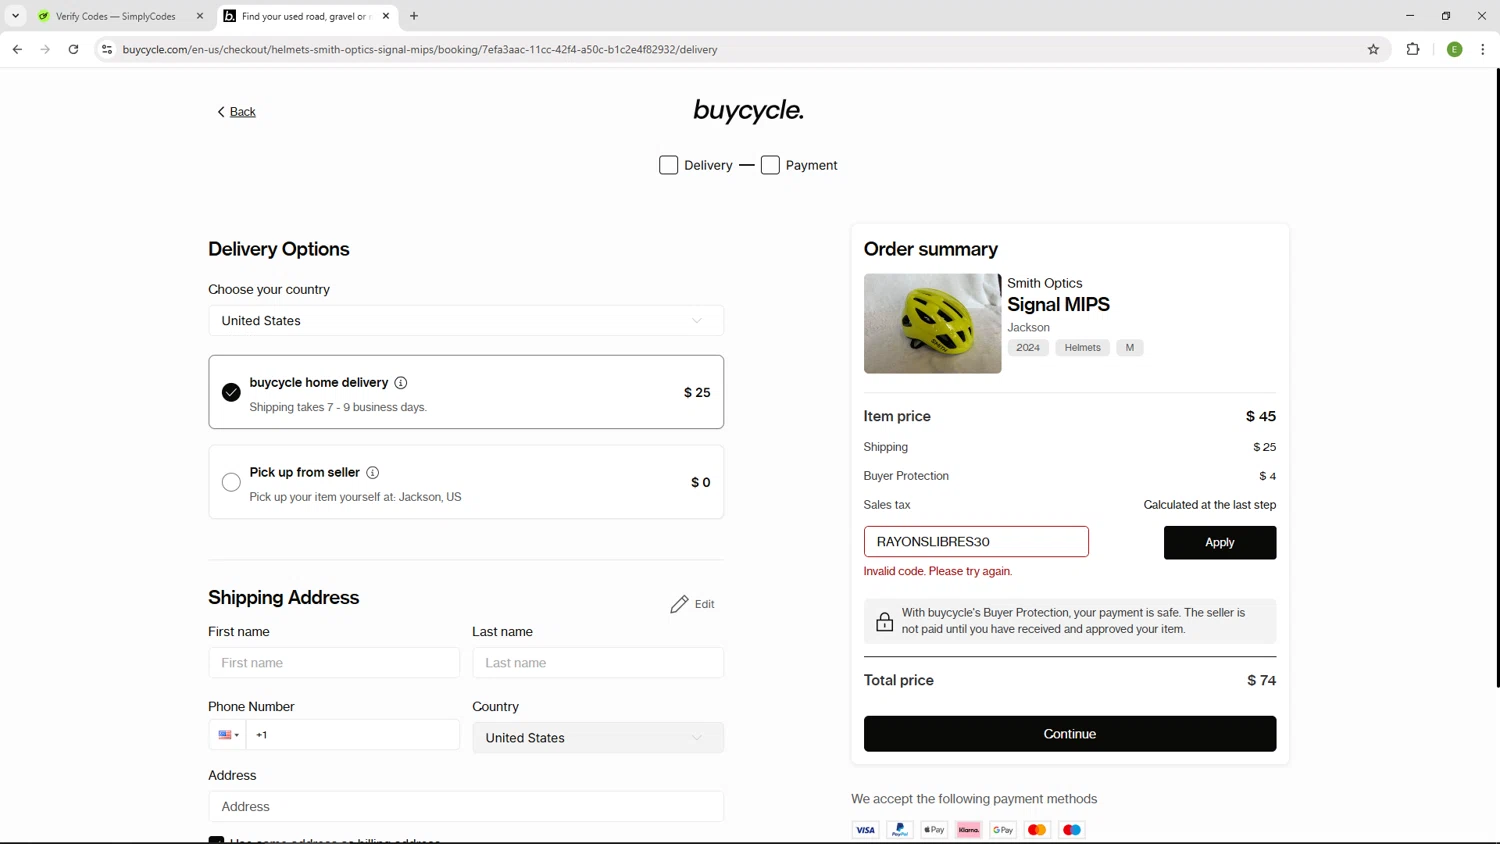This screenshot has width=1500, height=844.
Task: Open Chrome's three-dot menu
Action: click(x=1483, y=49)
